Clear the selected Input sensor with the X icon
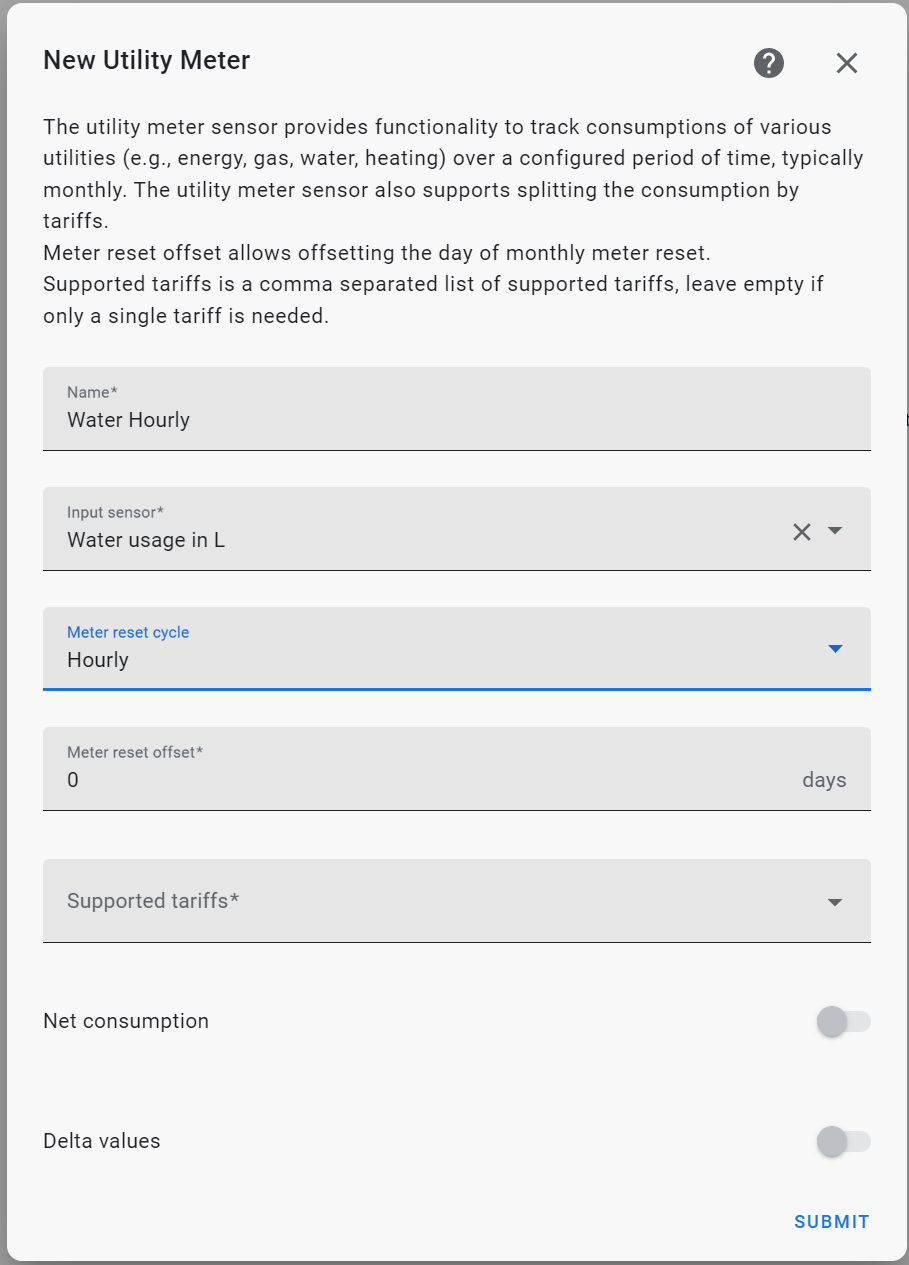This screenshot has width=909, height=1265. click(x=802, y=531)
